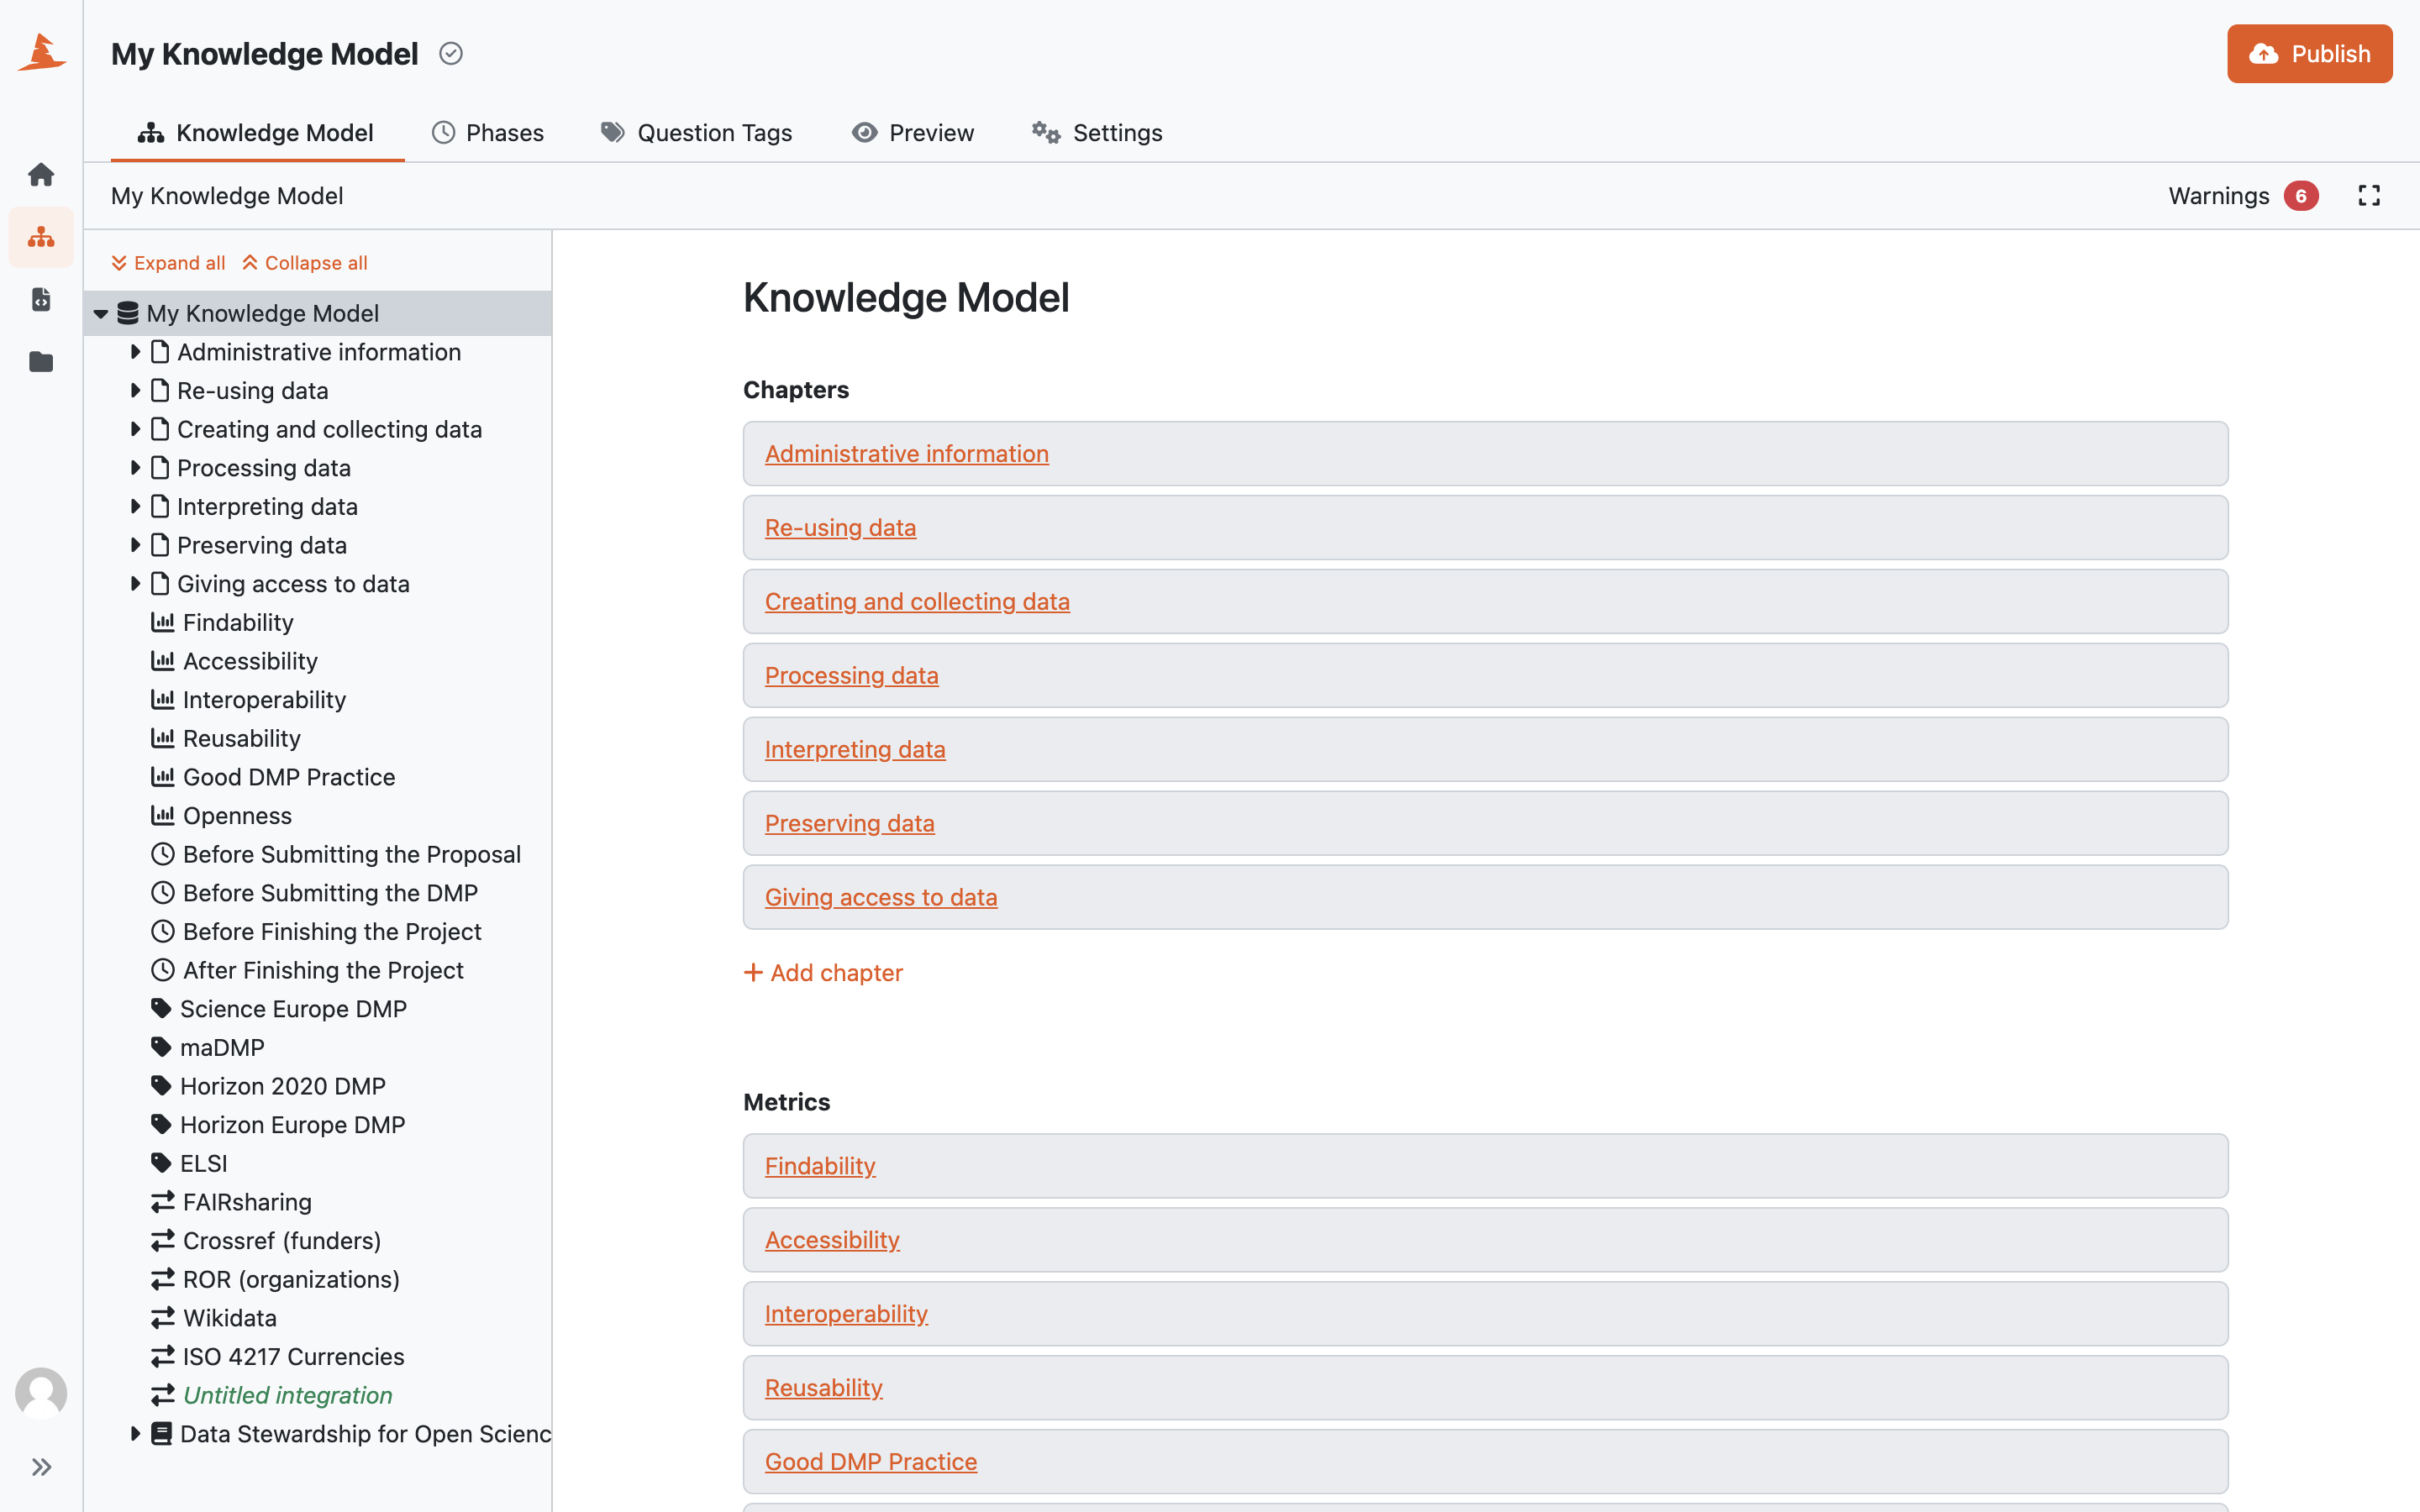Expand Data Stewardship for Open Science item
The height and width of the screenshot is (1512, 2420).
(135, 1434)
